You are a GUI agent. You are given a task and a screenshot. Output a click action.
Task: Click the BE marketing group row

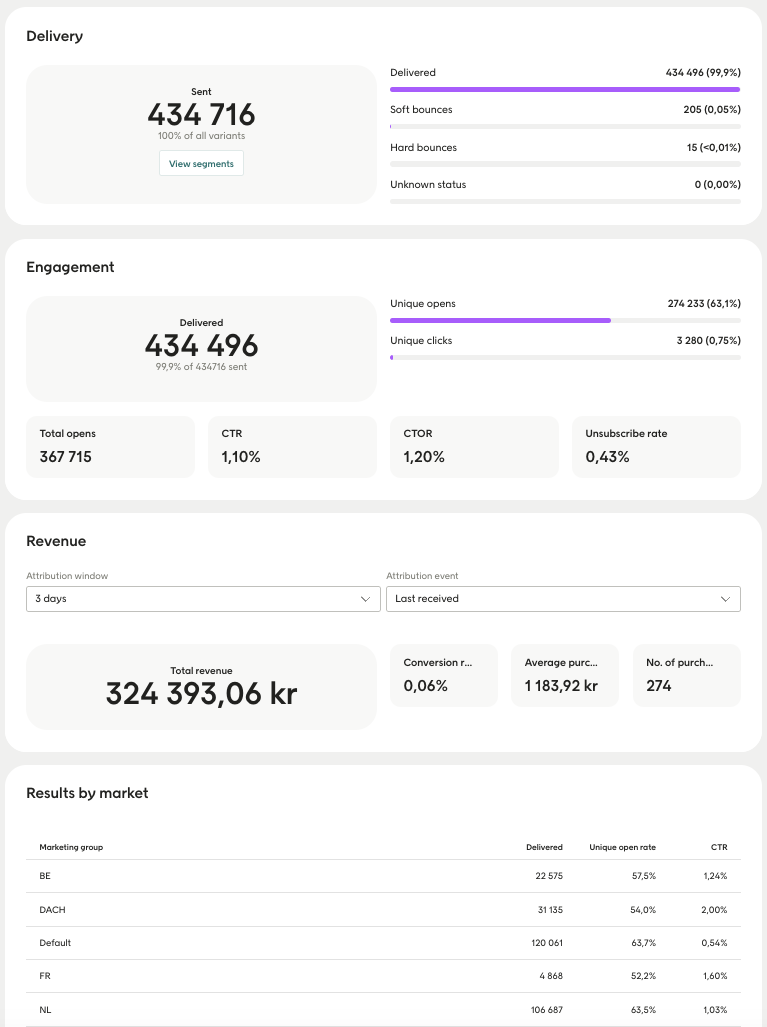pos(383,876)
